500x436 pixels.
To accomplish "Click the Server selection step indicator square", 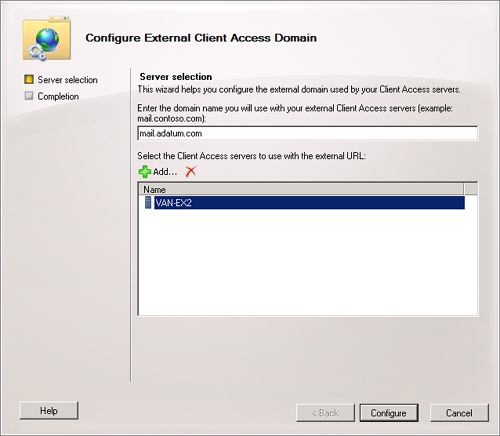I will (x=29, y=79).
